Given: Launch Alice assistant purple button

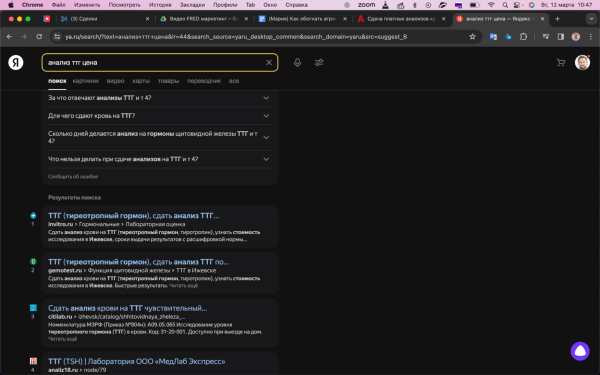Looking at the screenshot, I should coord(580,351).
